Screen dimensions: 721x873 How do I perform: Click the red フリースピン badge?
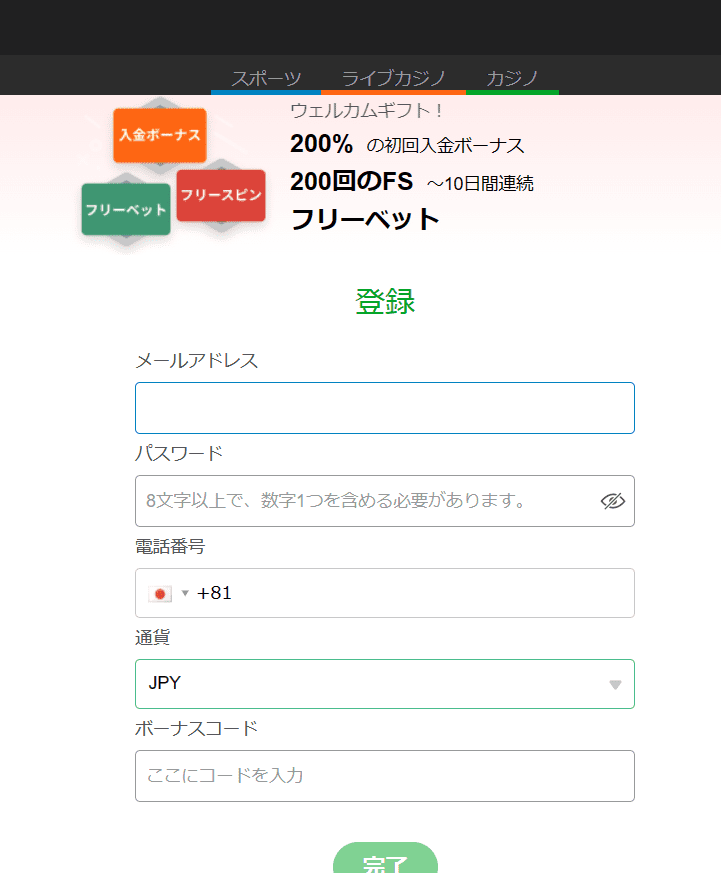click(x=221, y=195)
